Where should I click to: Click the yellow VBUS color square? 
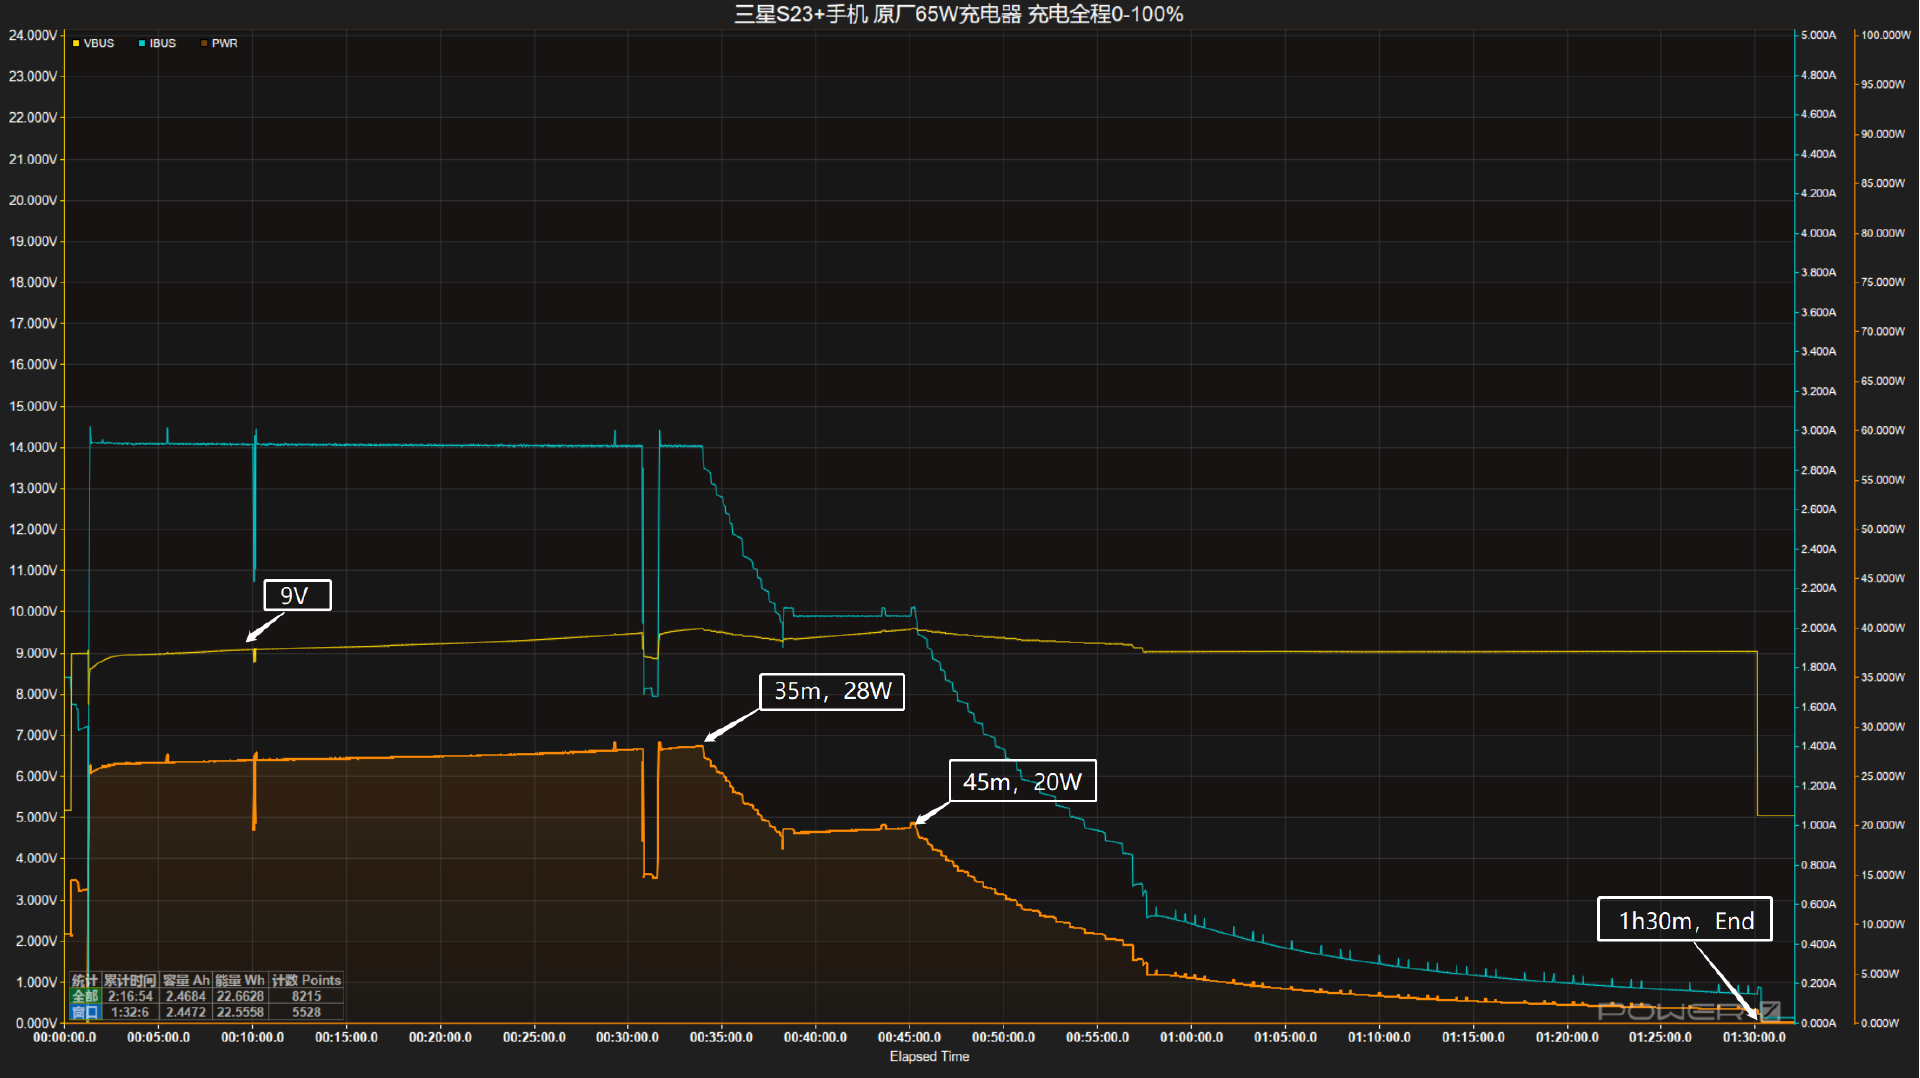76,44
